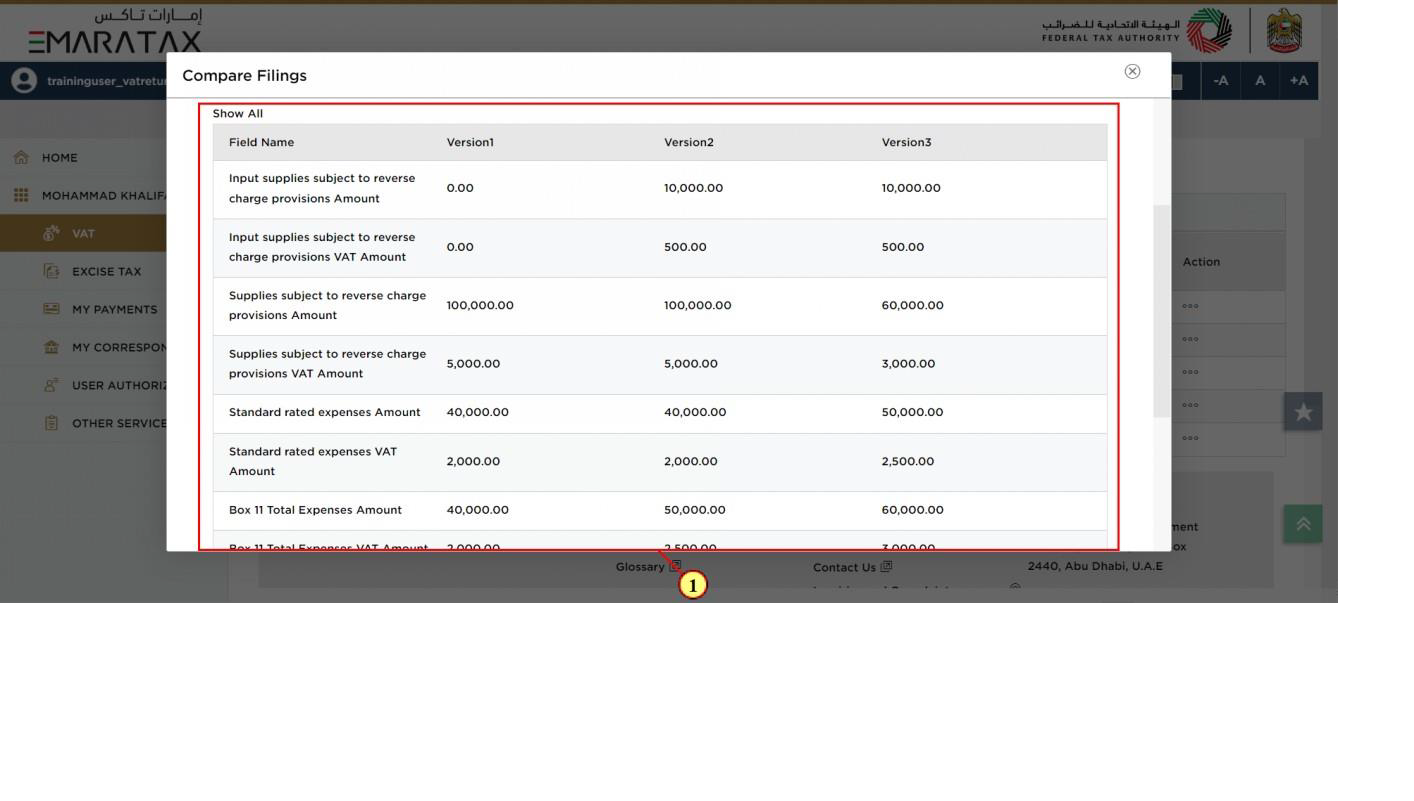Click the grid icon beside Mohammad Khalifa
This screenshot has width=1414, height=801.
[x=21, y=195]
